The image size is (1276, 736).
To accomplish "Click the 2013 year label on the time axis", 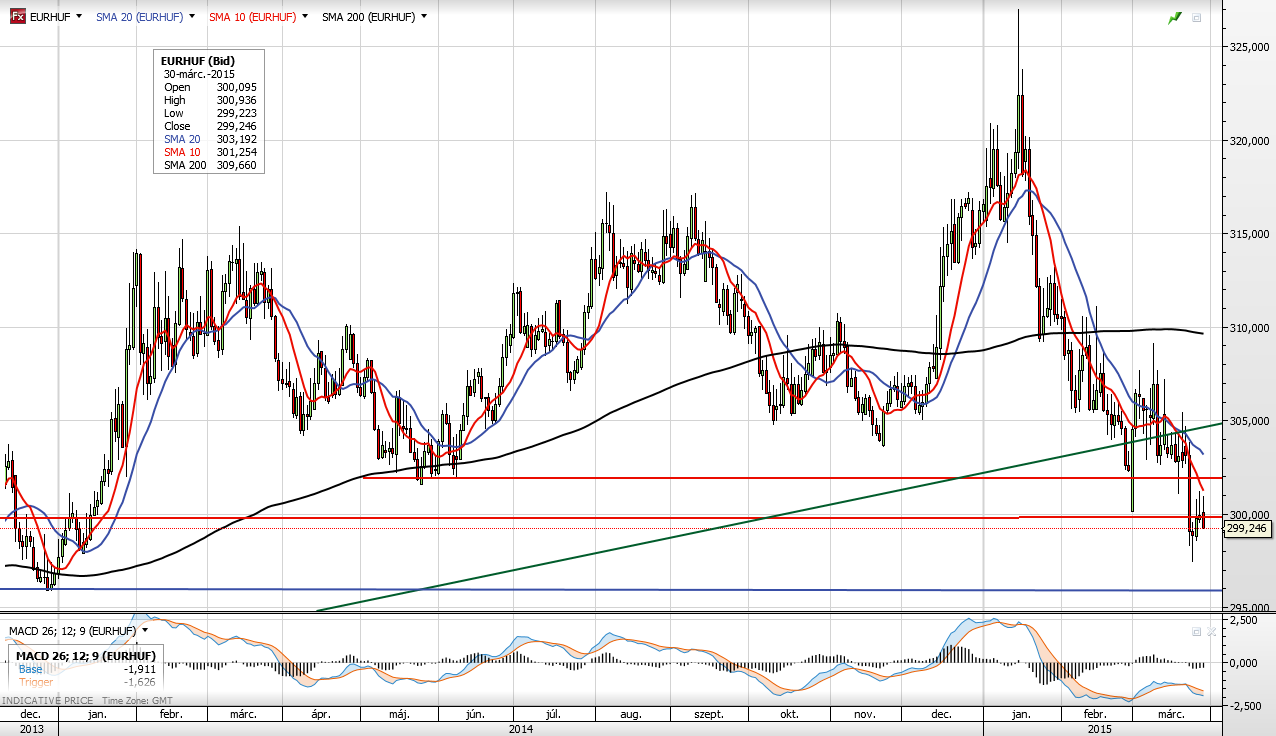I will tap(32, 729).
